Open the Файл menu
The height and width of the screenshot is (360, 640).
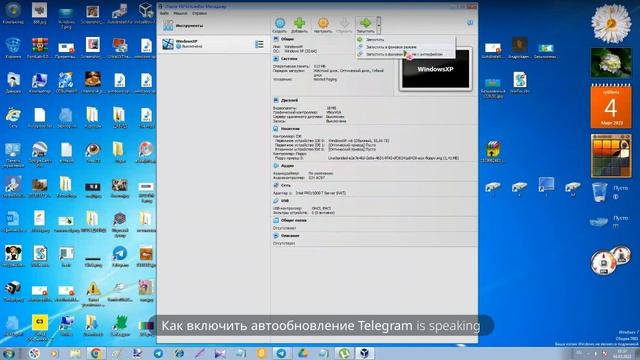(x=164, y=13)
